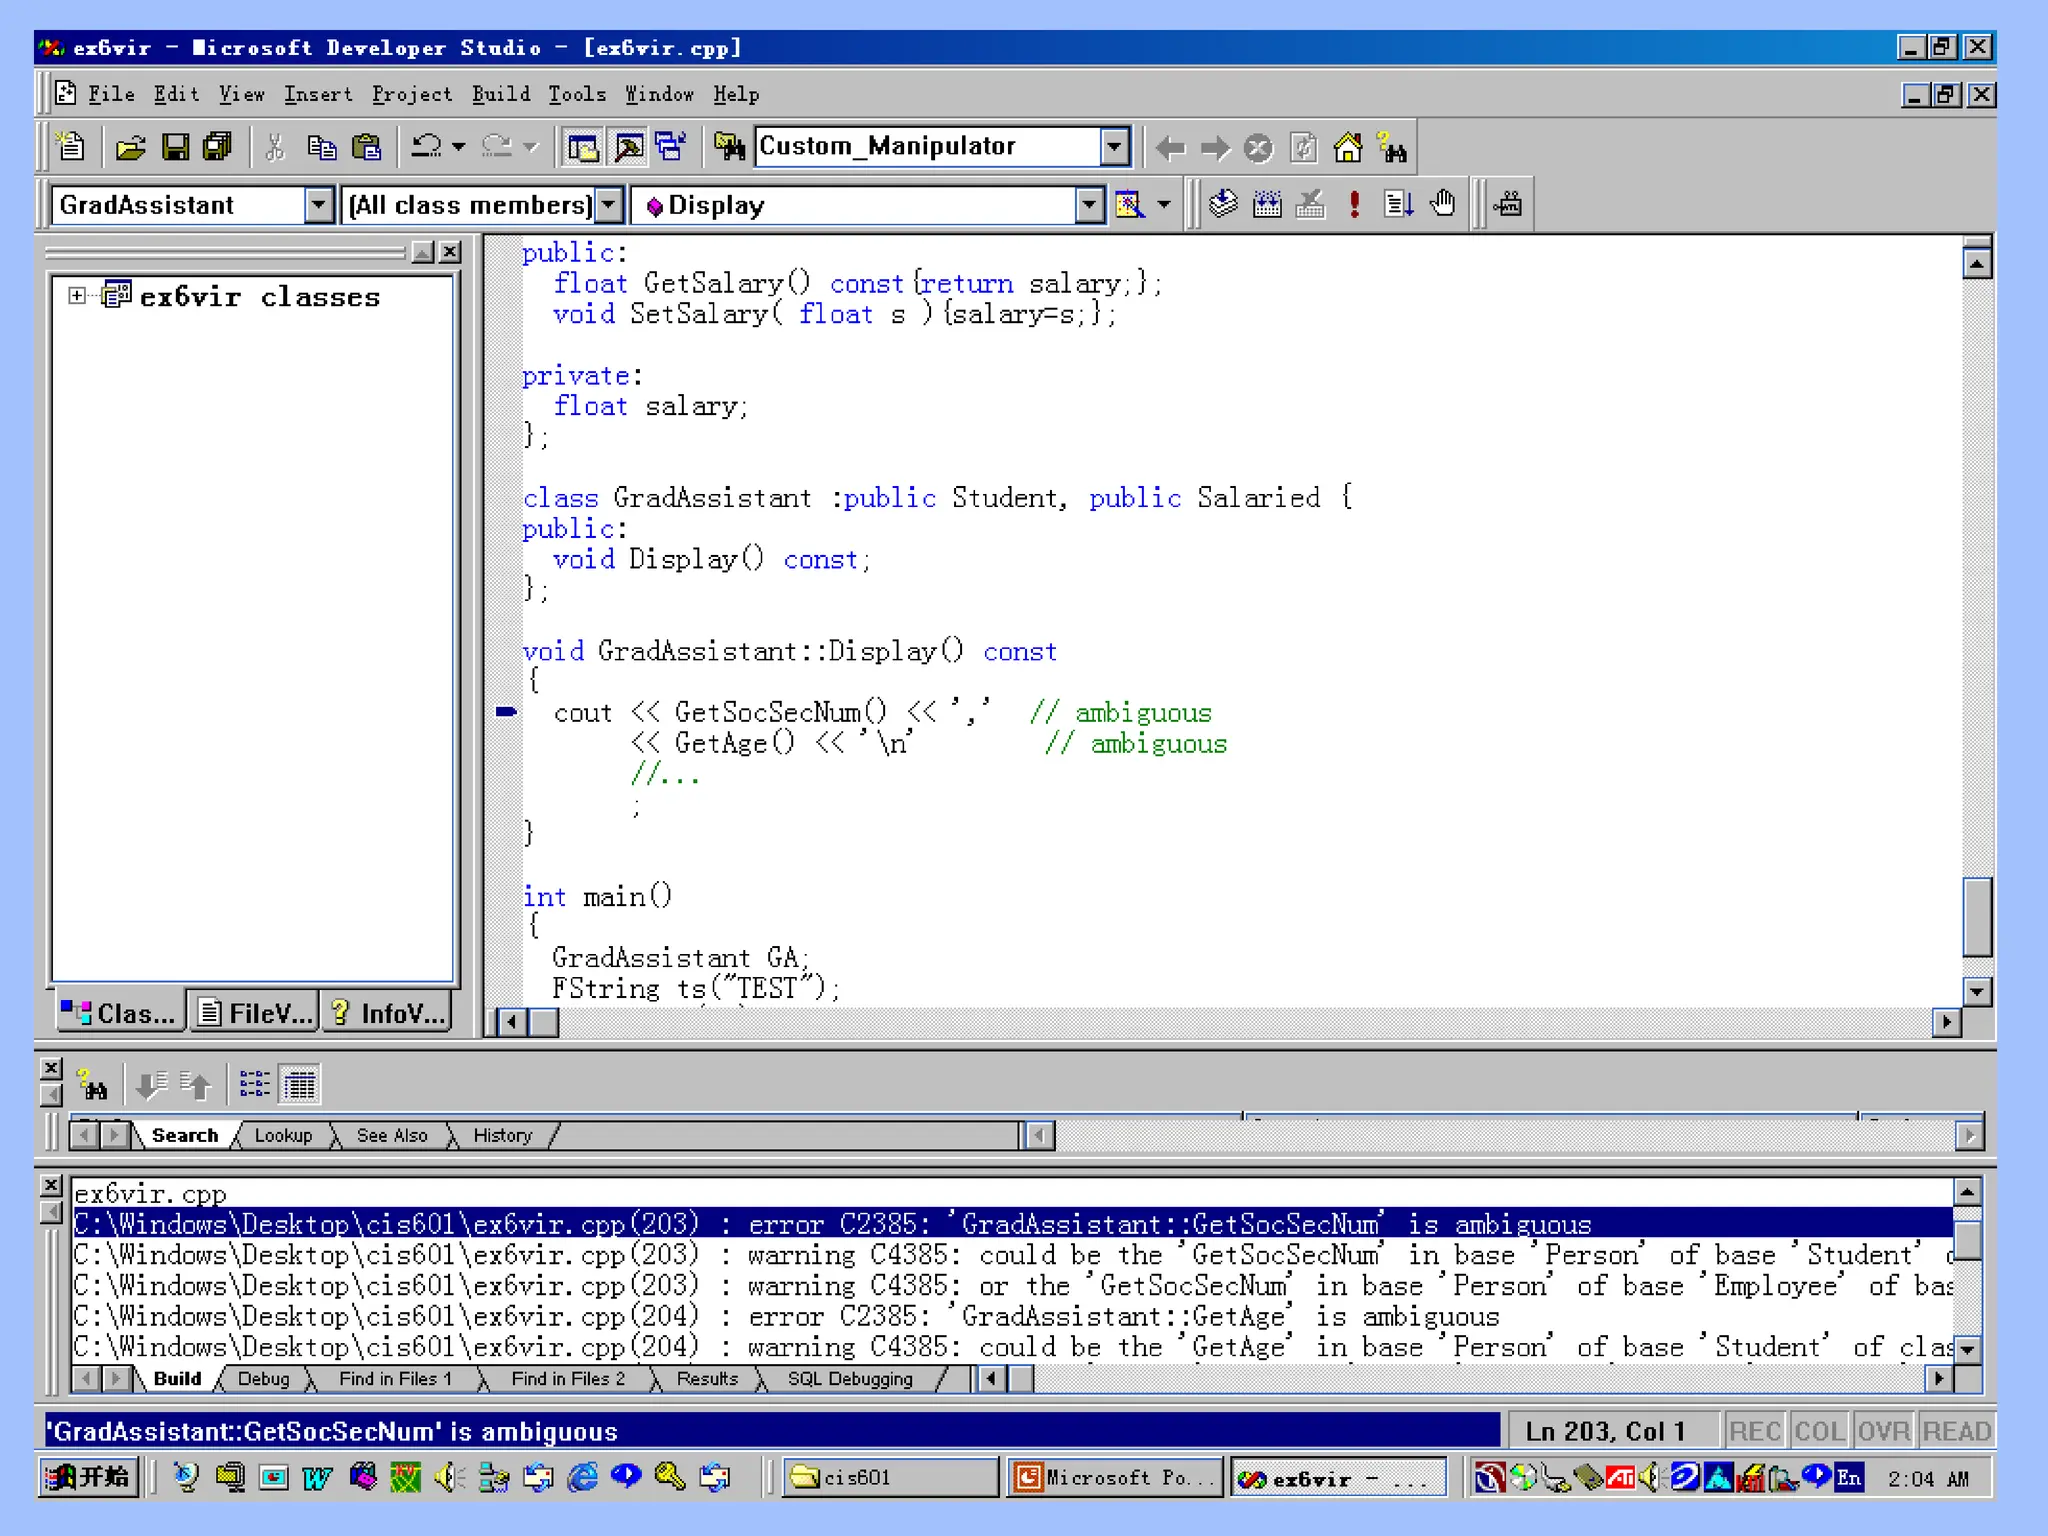Click the far-right build toolbar icon
Screen dimensions: 2048x1536
(x=1508, y=205)
